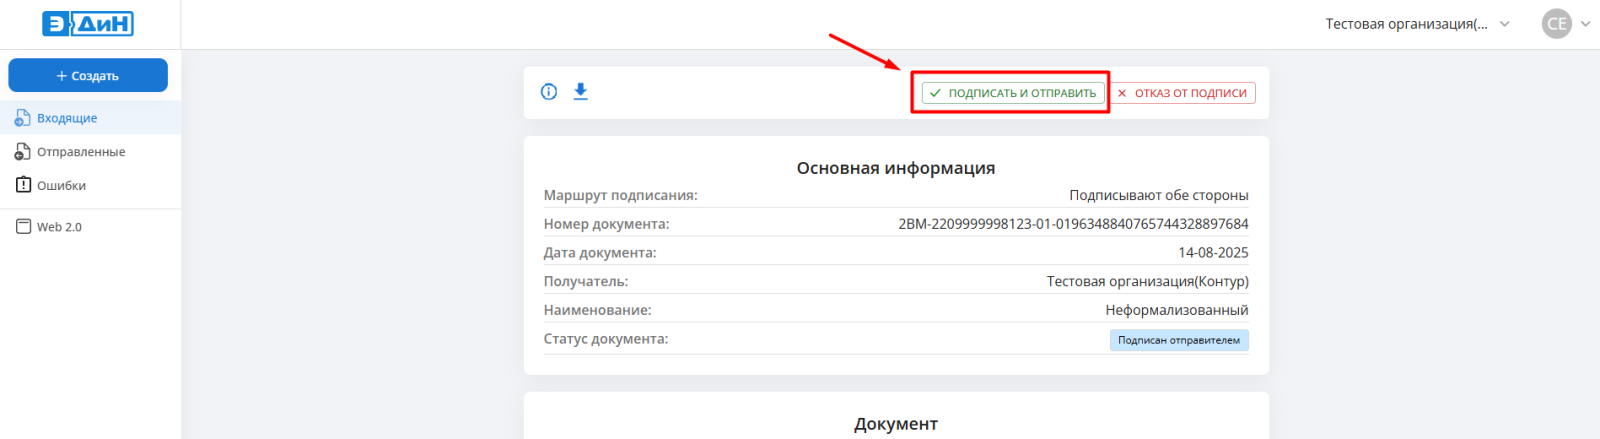Go to the Входящие section
Image resolution: width=1600 pixels, height=439 pixels.
(67, 118)
